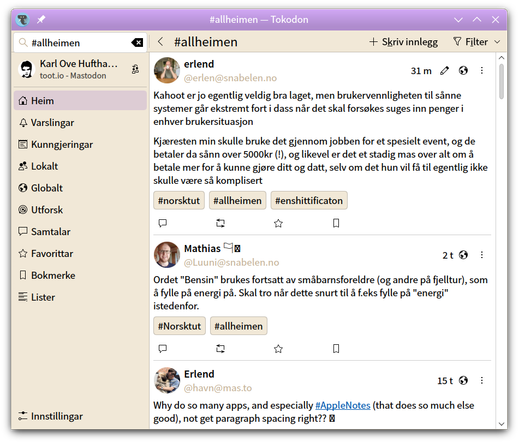Click globe visibility icon on erlend's post
The width and height of the screenshot is (519, 443).
click(463, 70)
